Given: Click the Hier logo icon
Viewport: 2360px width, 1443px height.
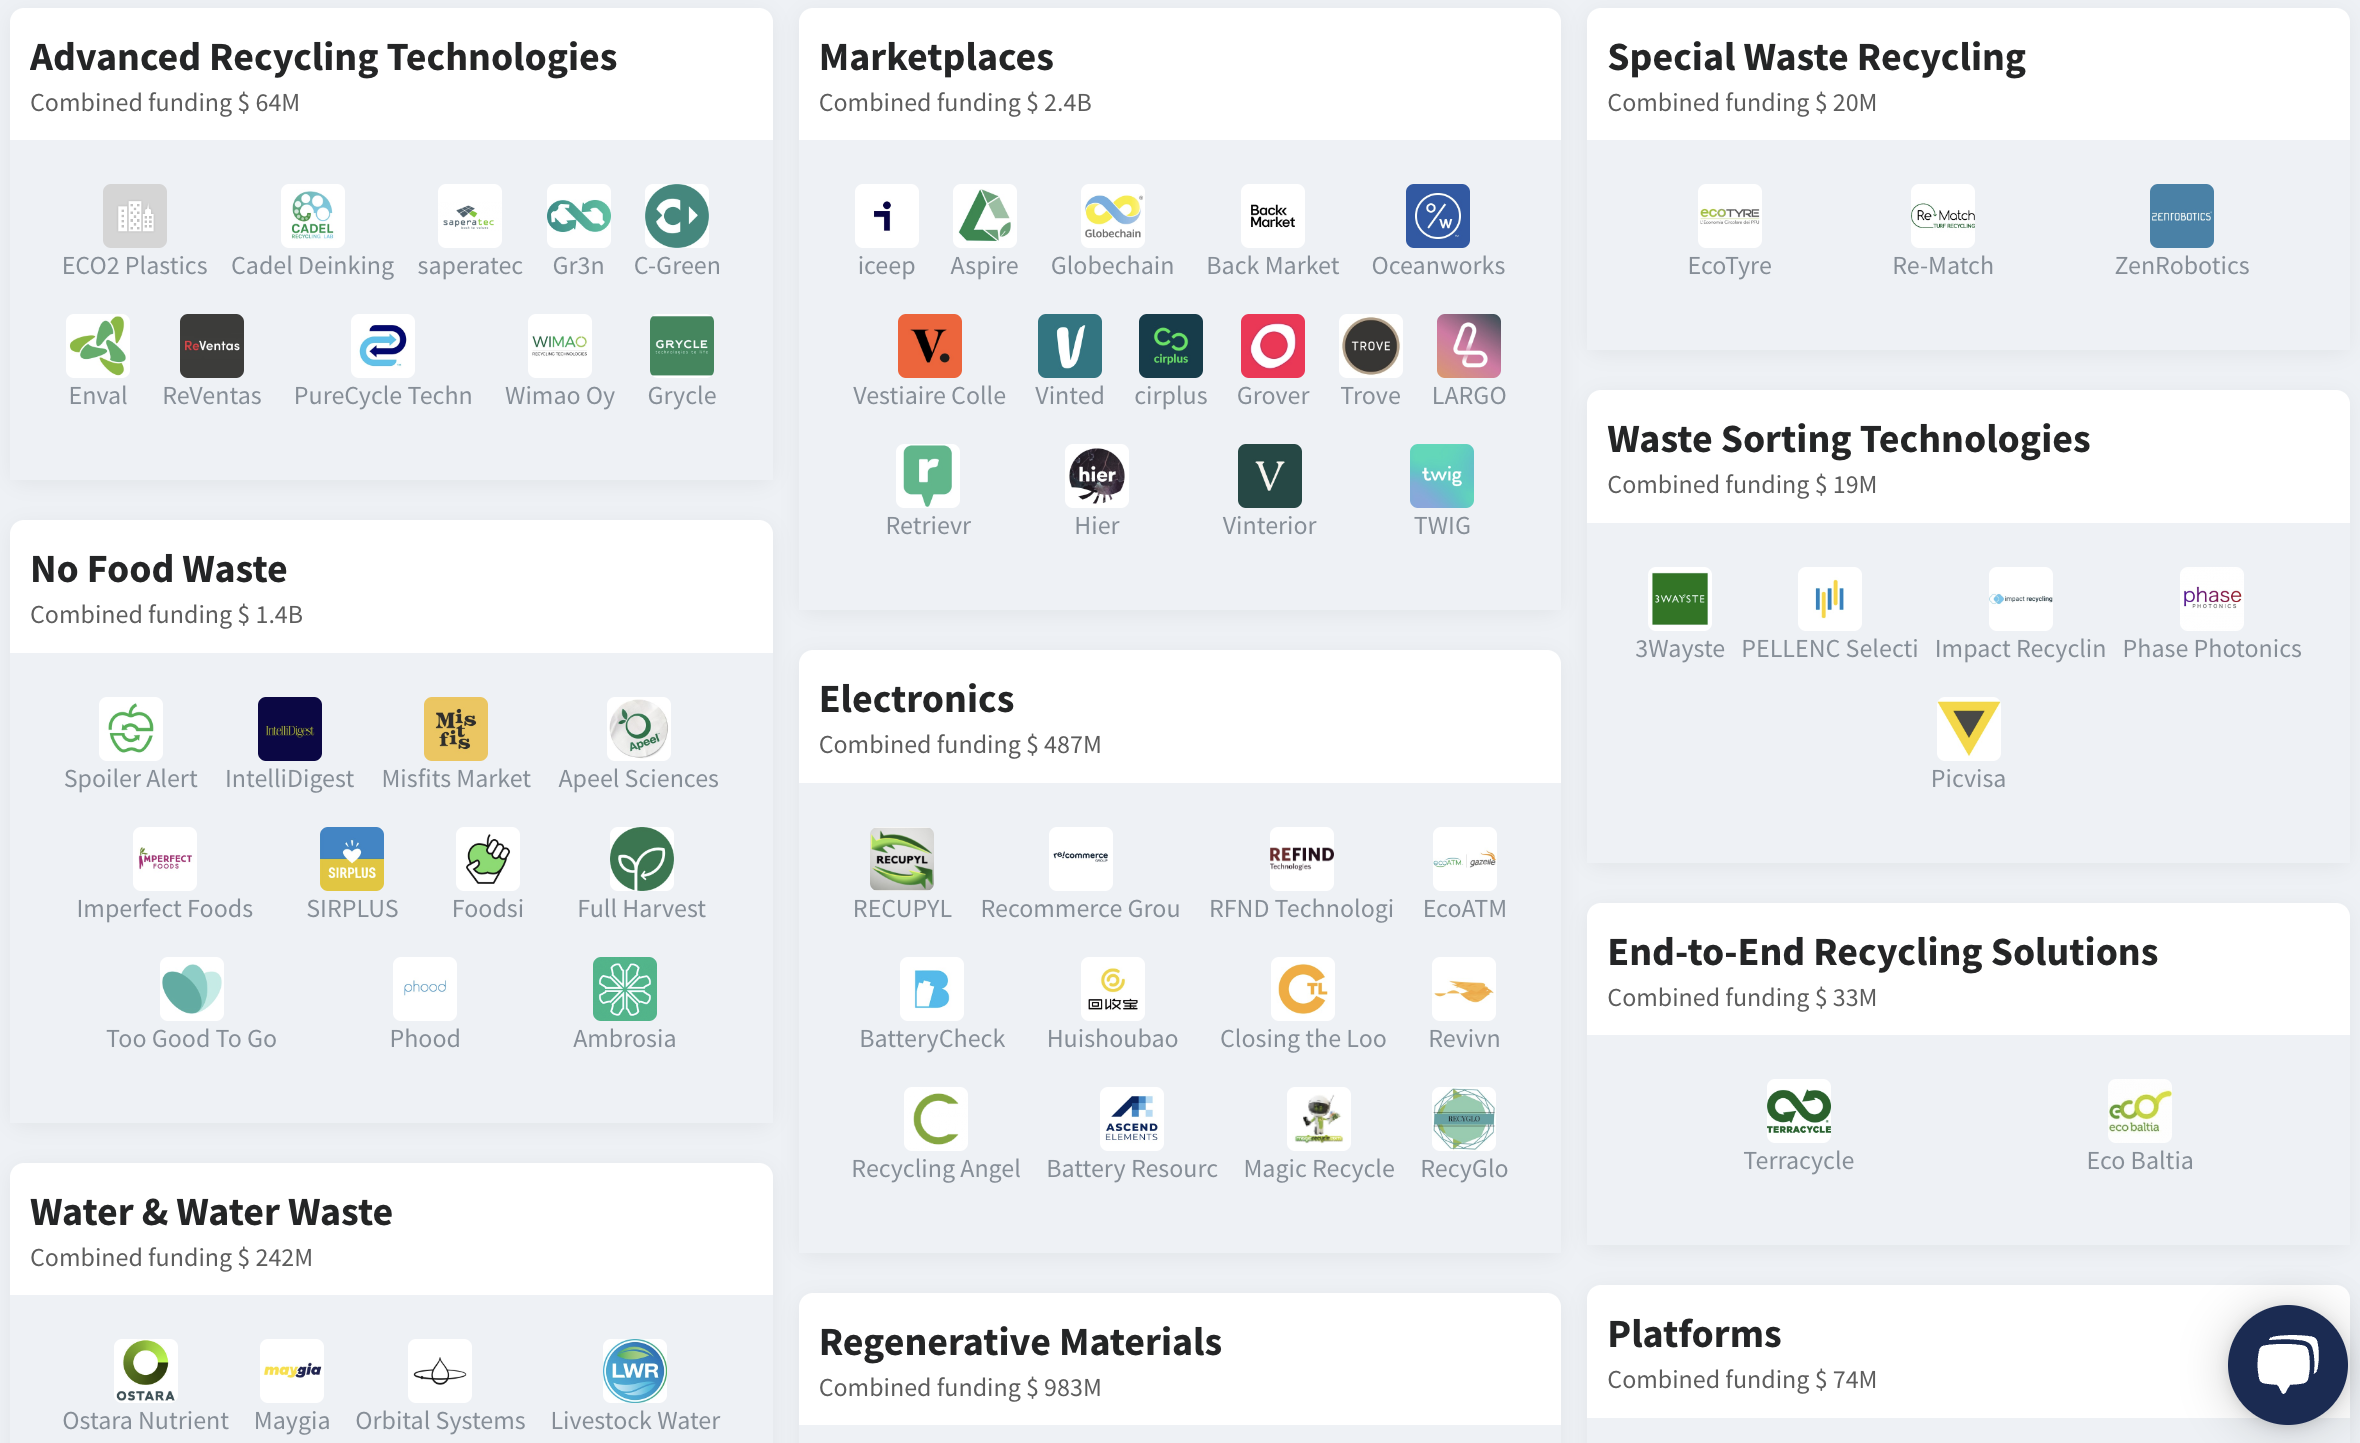Looking at the screenshot, I should pyautogui.click(x=1097, y=476).
